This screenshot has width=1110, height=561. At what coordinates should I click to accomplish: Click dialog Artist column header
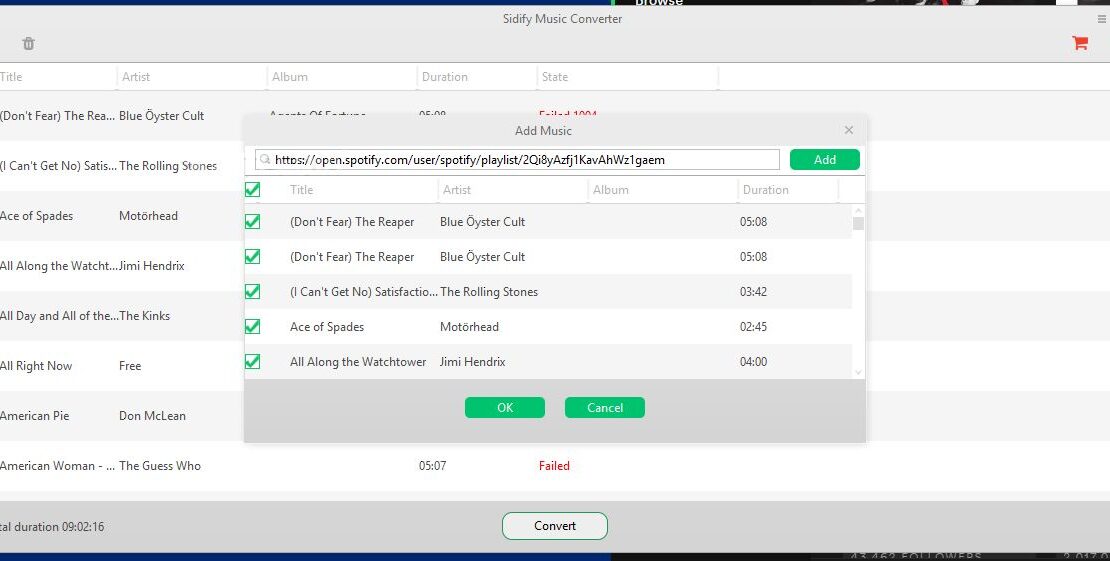(457, 189)
